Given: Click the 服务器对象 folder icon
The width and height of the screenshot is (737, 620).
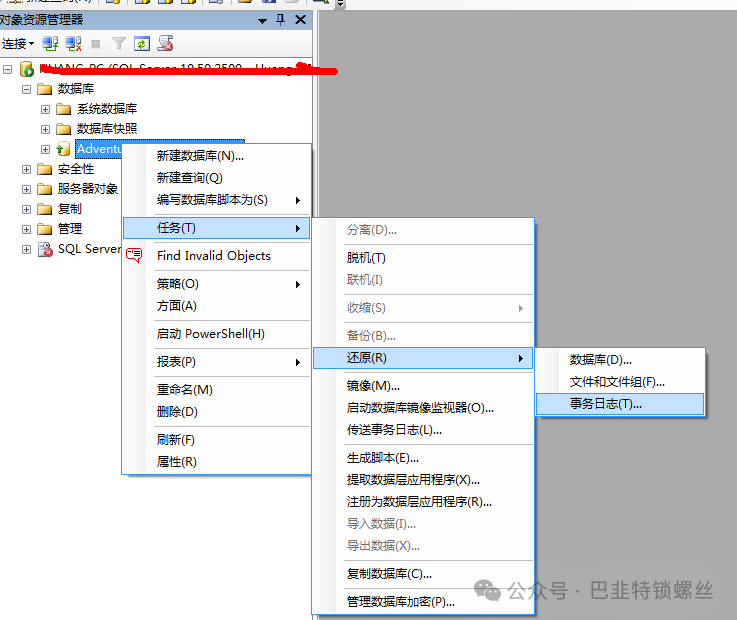Looking at the screenshot, I should (x=45, y=189).
